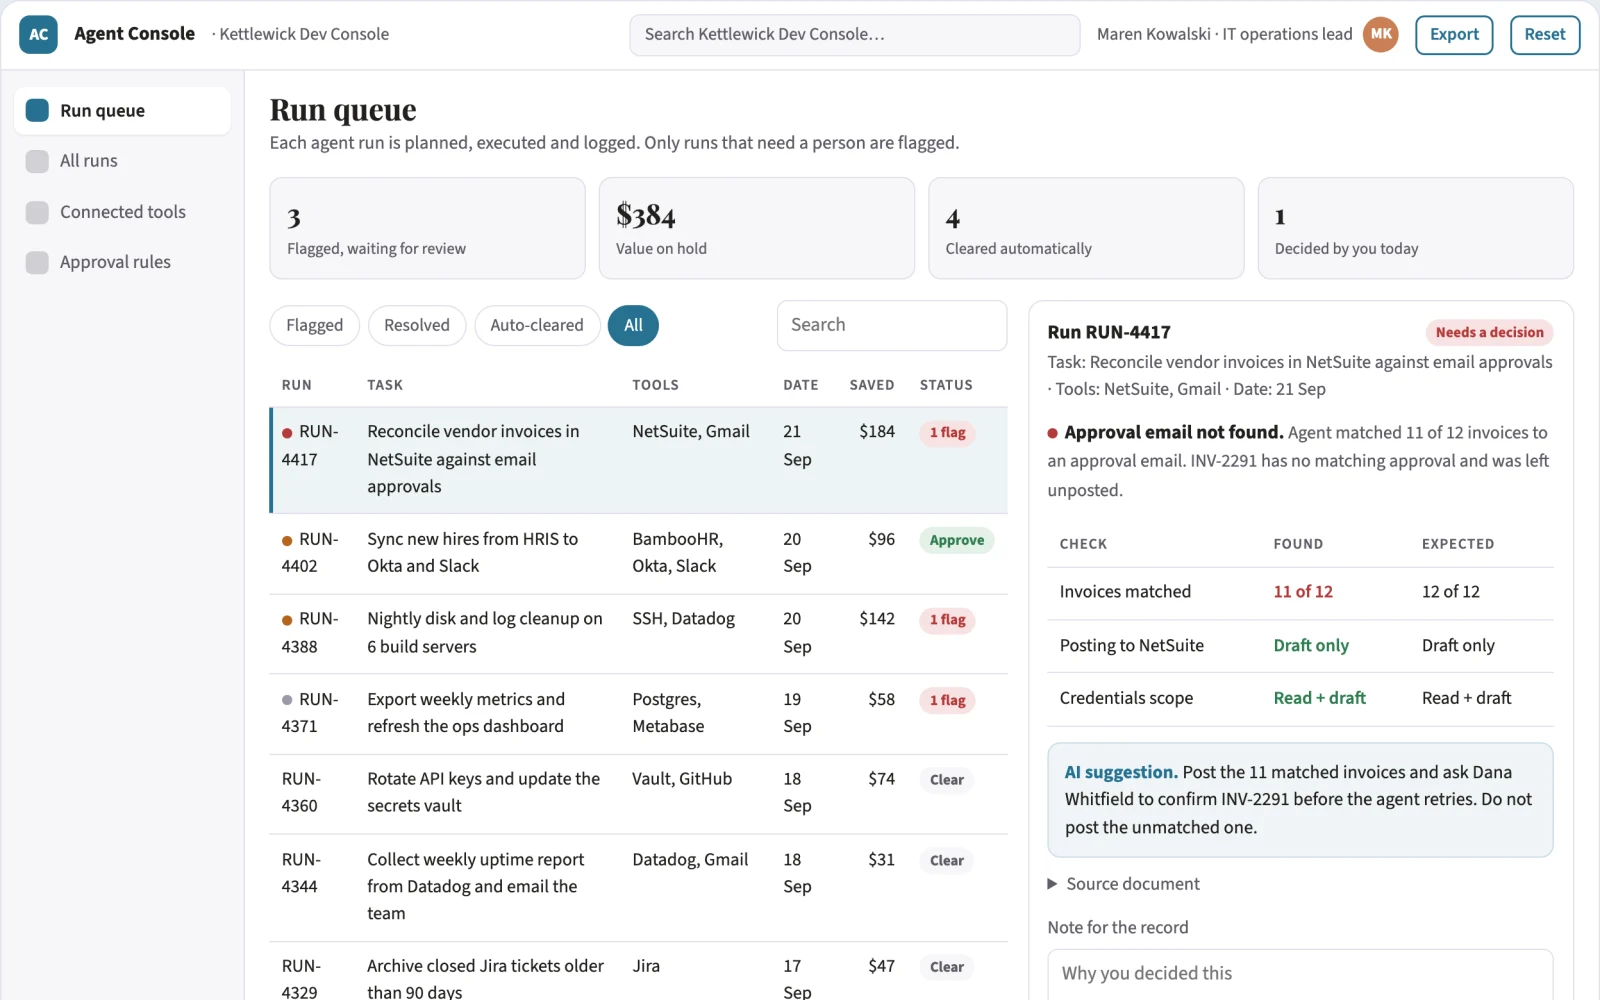
Task: Click the Reset button
Action: (x=1545, y=34)
